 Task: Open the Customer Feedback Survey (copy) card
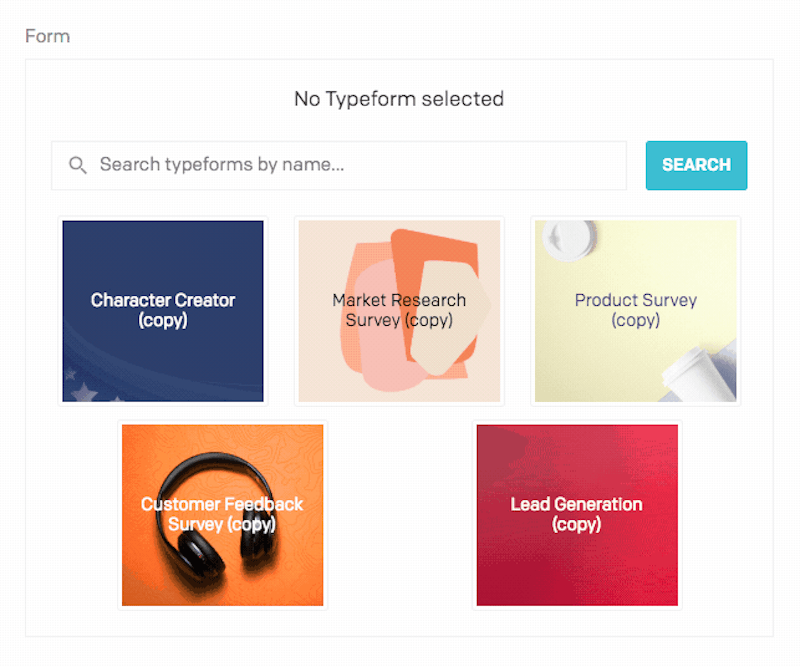pos(222,515)
